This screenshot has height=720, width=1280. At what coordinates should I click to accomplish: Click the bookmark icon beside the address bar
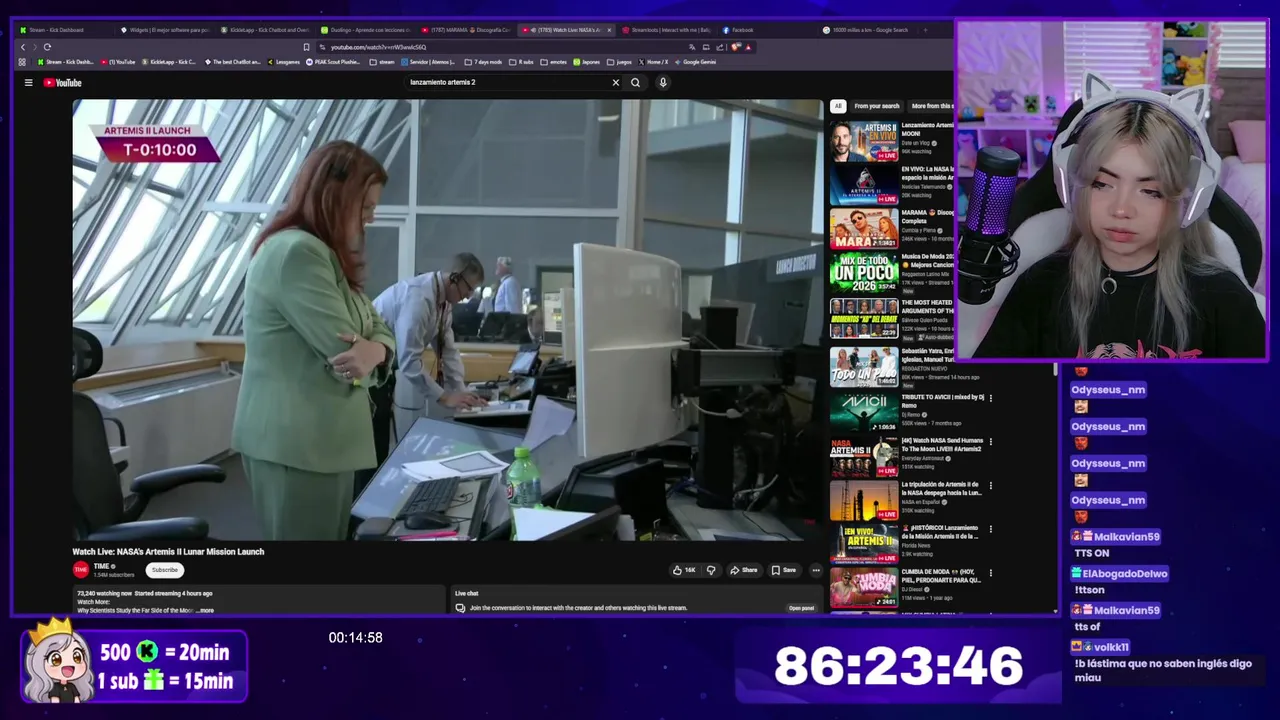[x=306, y=47]
